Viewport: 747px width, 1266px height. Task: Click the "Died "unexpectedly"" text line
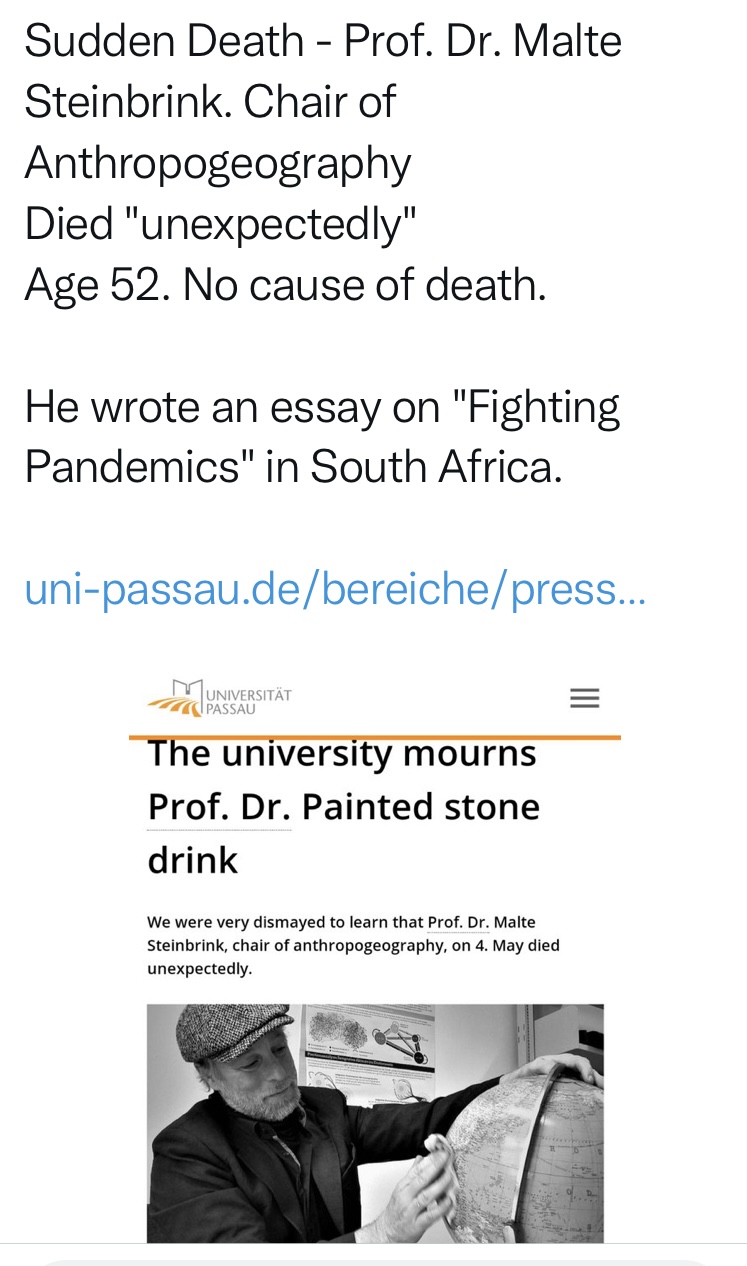pyautogui.click(x=220, y=224)
